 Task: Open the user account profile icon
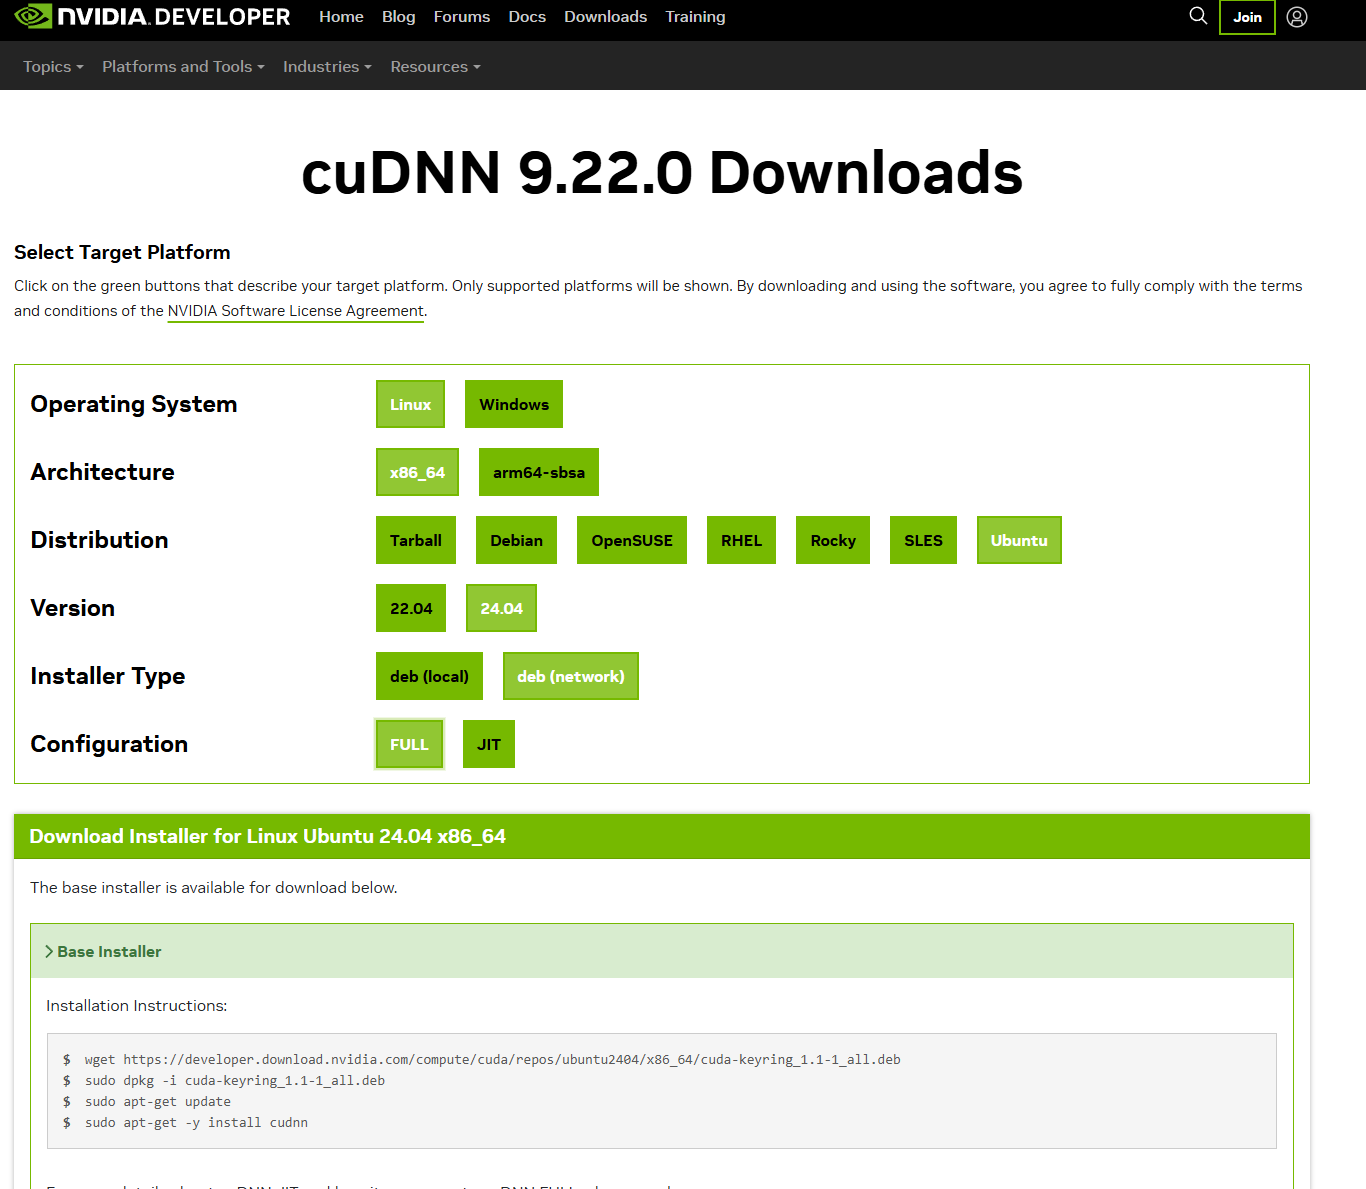(x=1297, y=17)
